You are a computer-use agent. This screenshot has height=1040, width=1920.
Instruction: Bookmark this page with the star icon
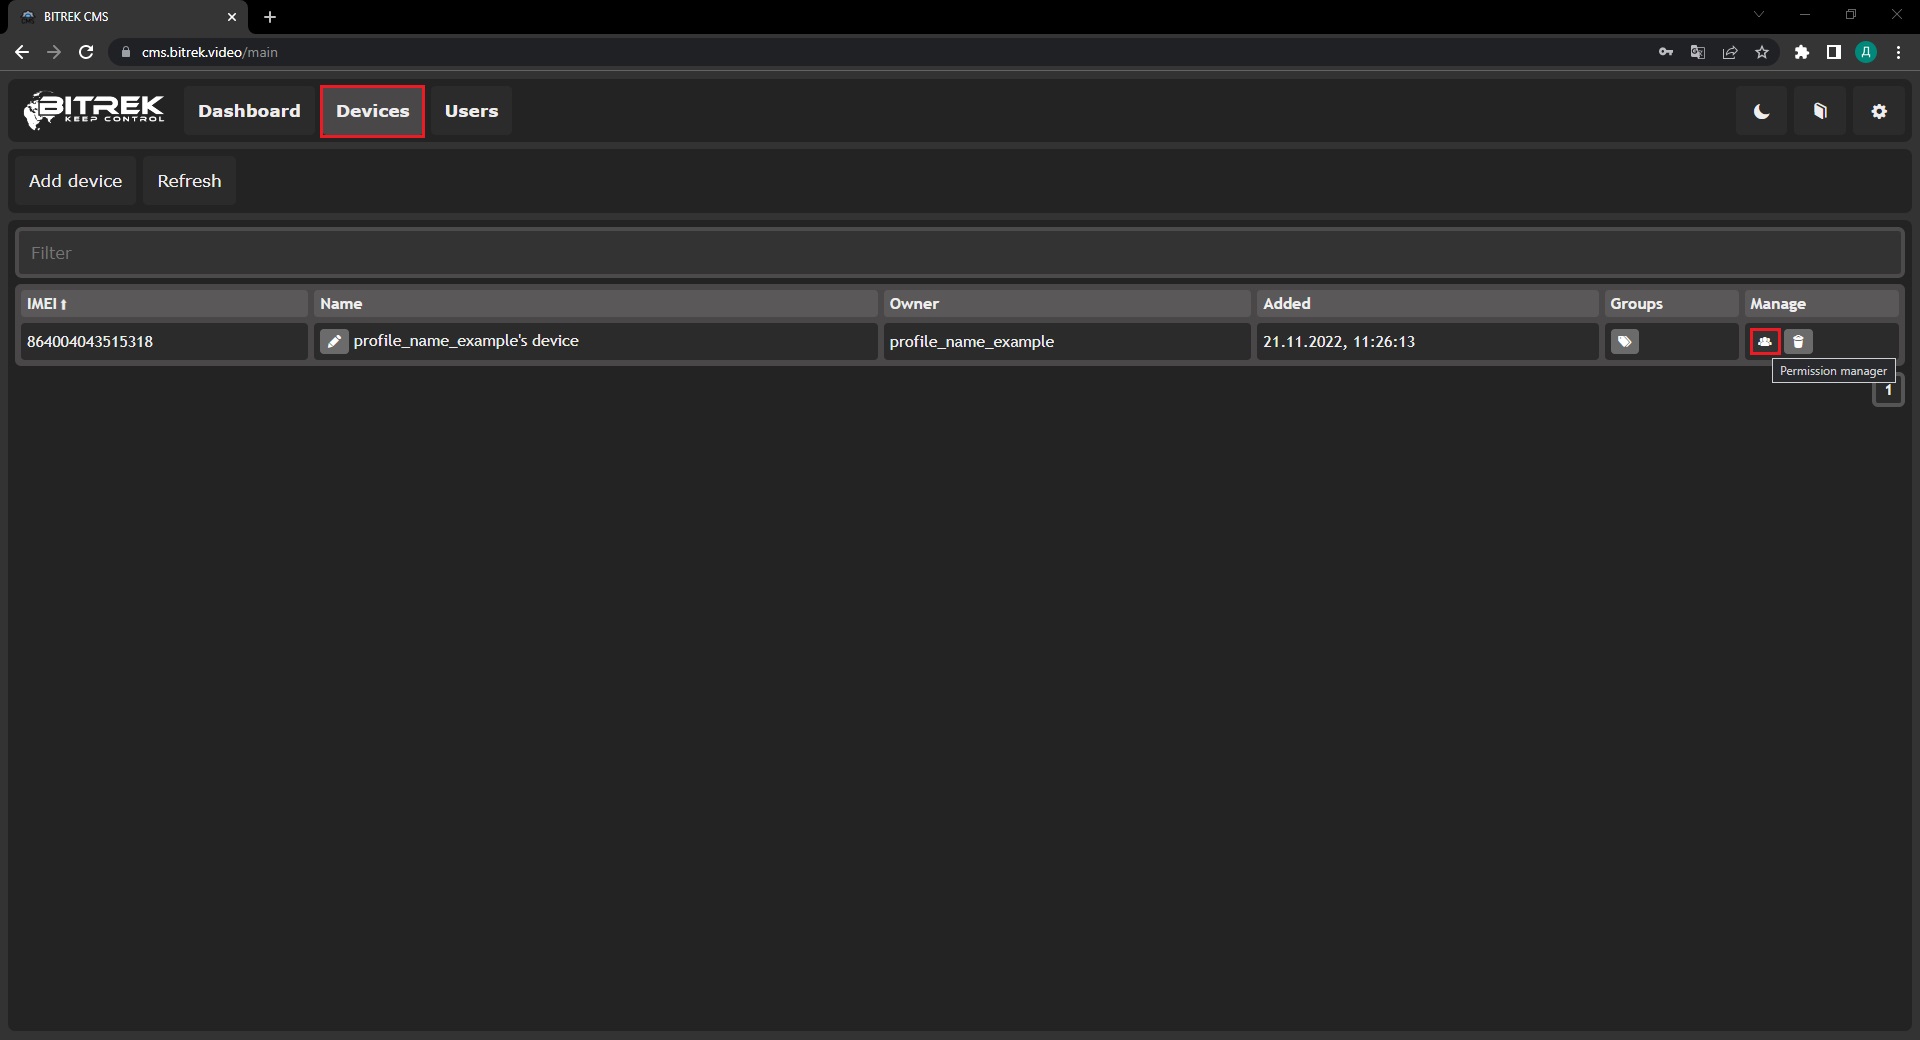click(1762, 52)
